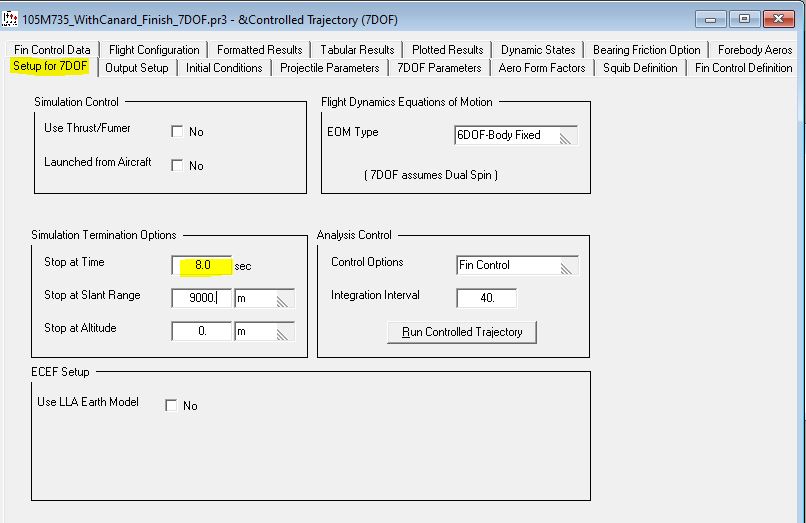This screenshot has height=523, width=806.
Task: Expand the Control Options dropdown
Action: coord(517,266)
